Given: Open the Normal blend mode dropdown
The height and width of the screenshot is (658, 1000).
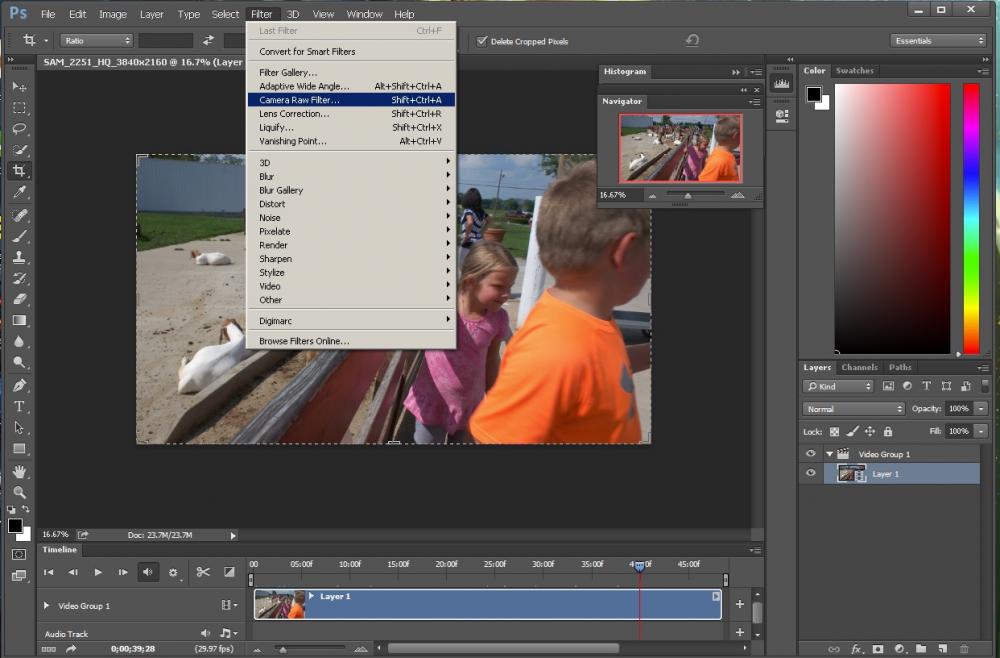Looking at the screenshot, I should [854, 409].
